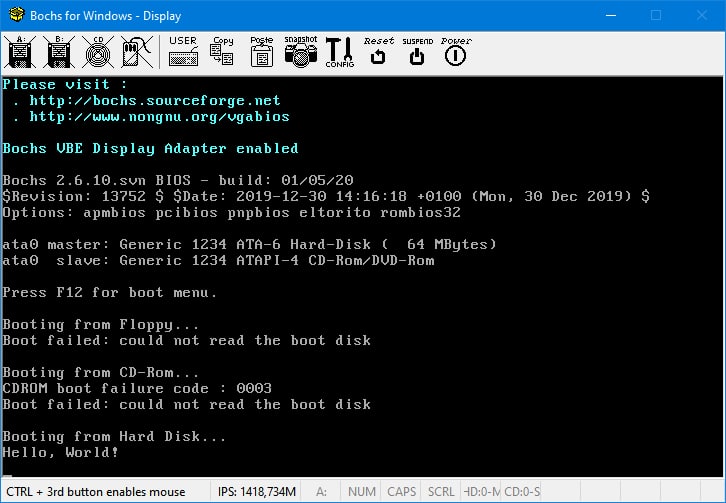The width and height of the screenshot is (726, 503).
Task: Minimize the Bochs window
Action: [611, 15]
